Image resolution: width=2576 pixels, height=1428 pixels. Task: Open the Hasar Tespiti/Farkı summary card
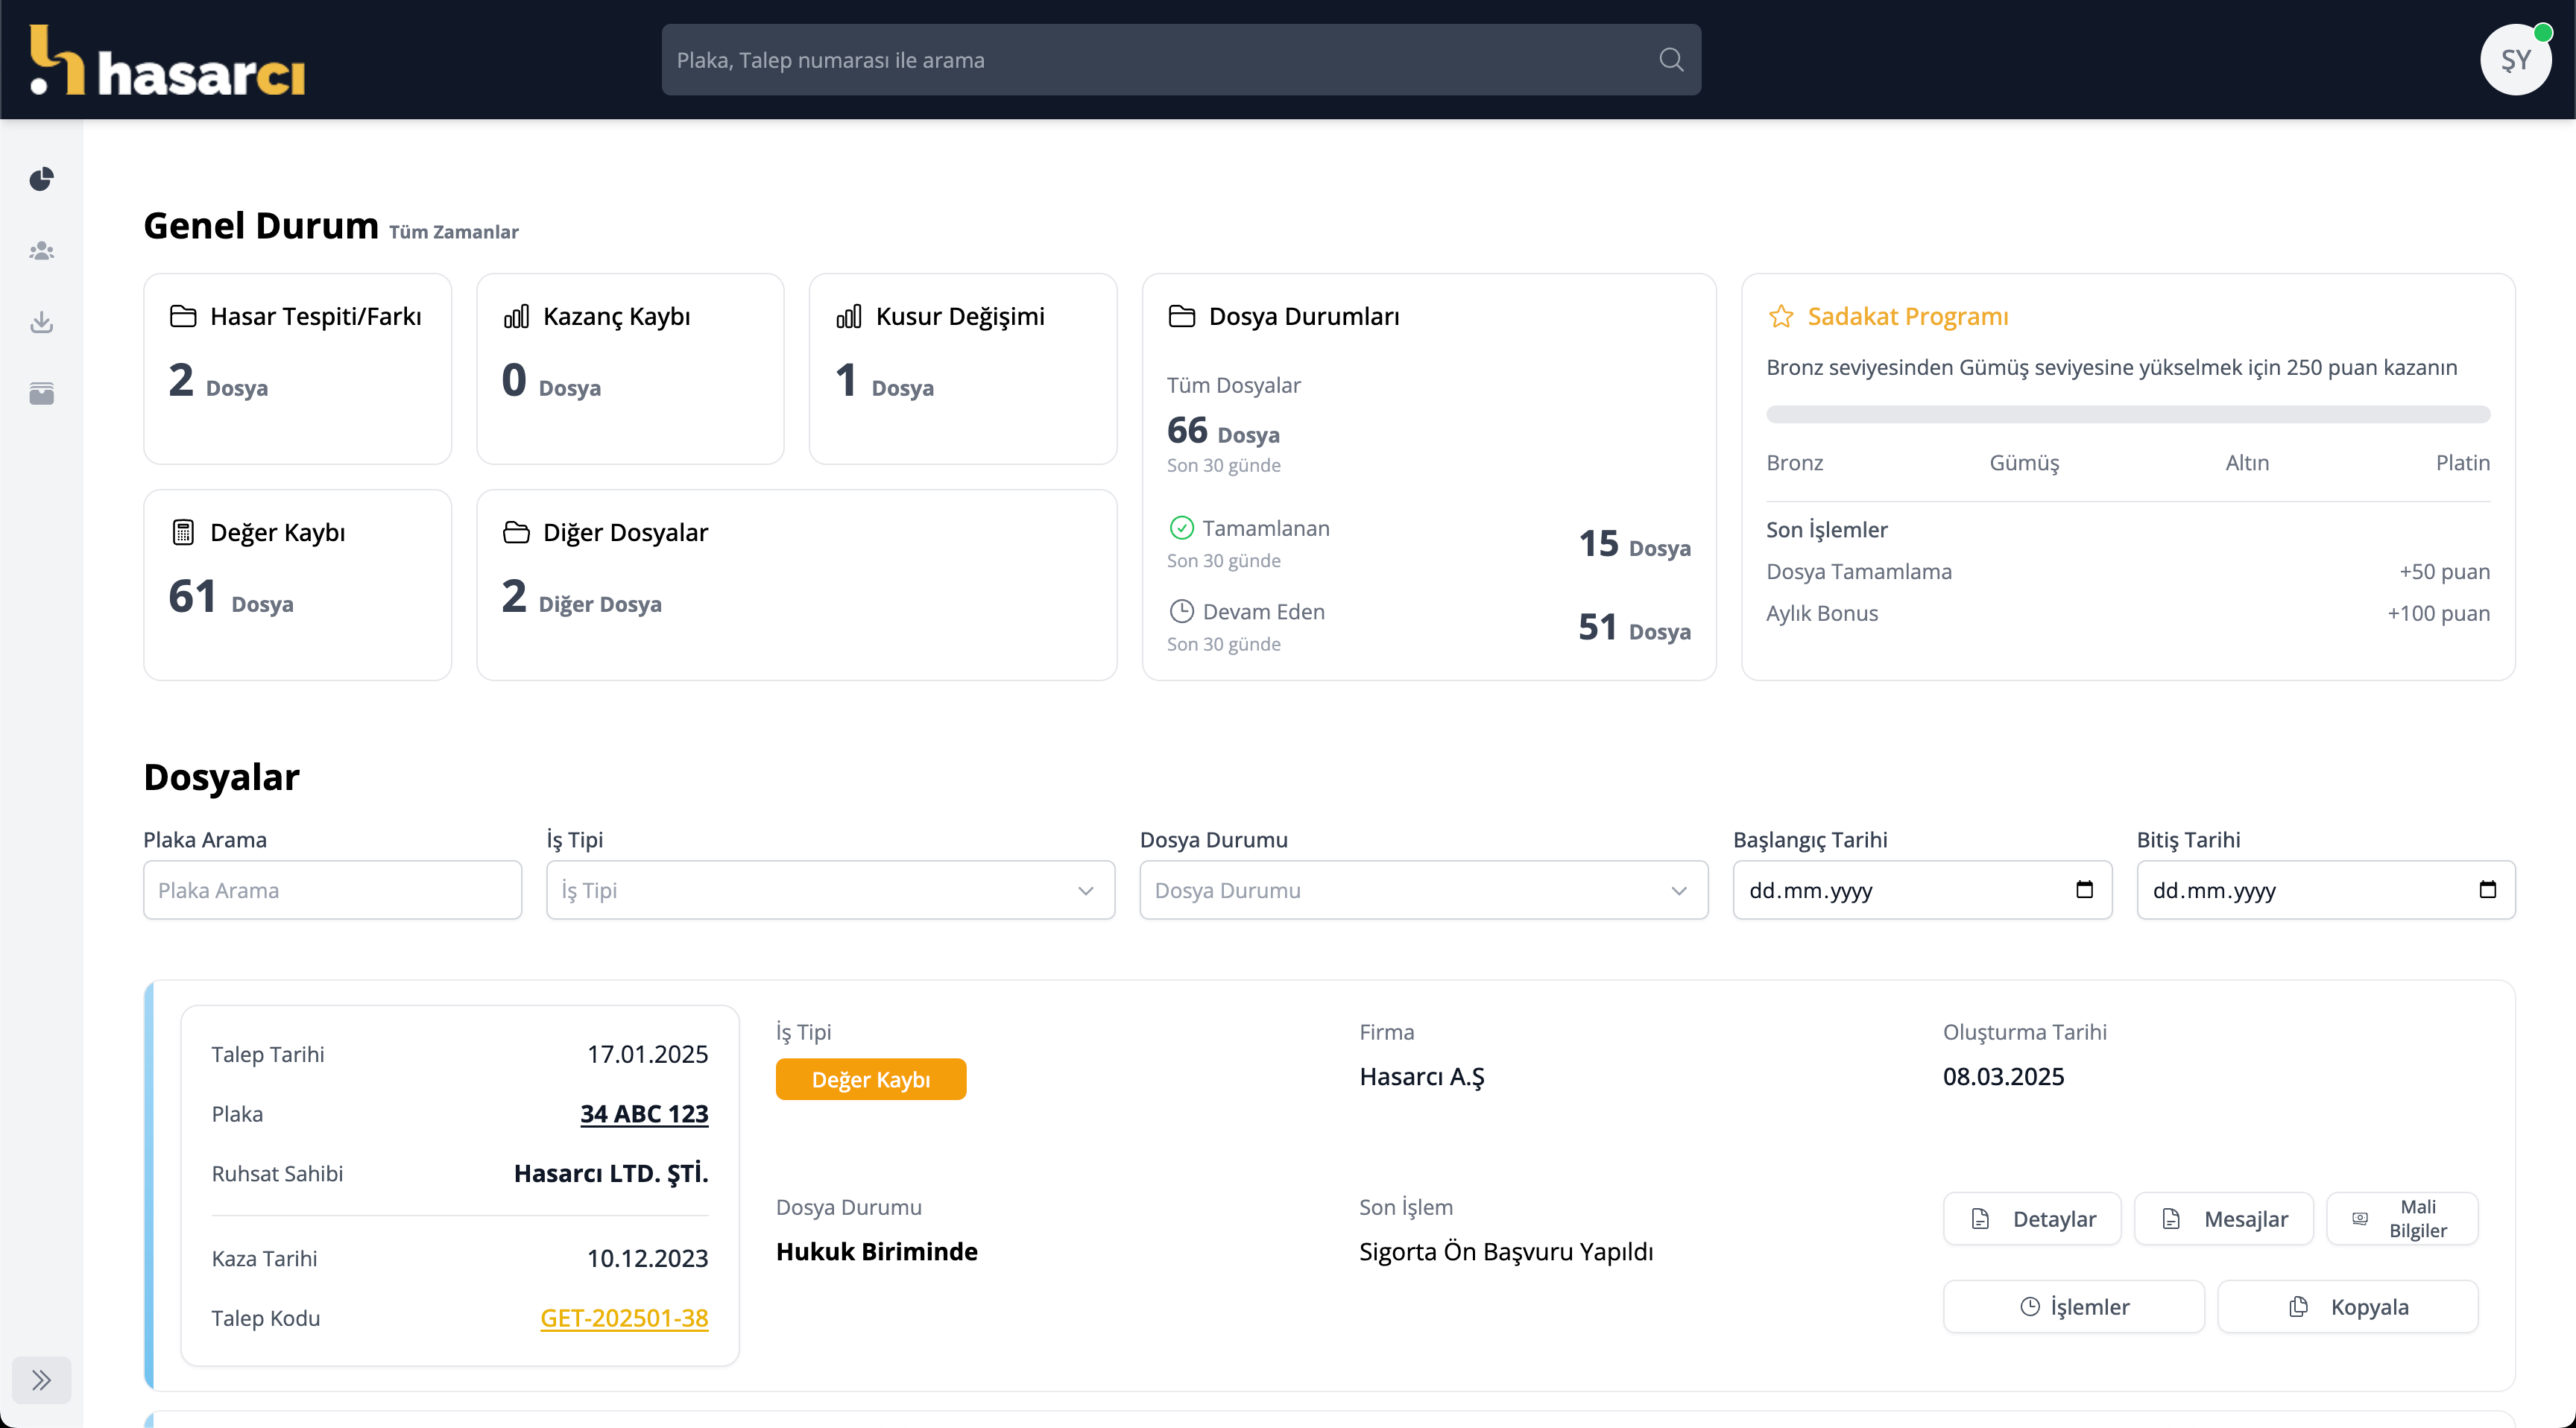coord(297,368)
